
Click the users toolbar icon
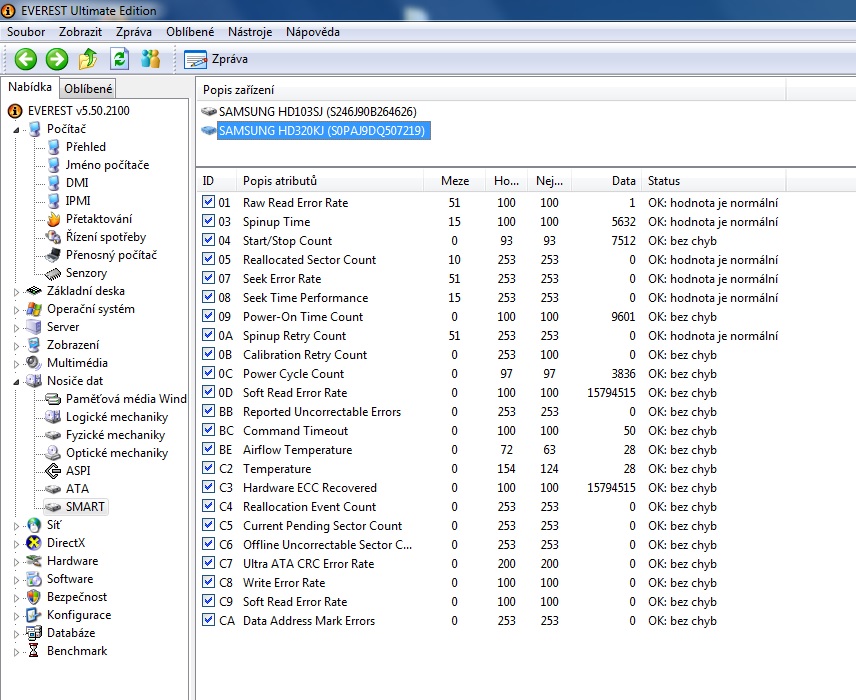pos(151,59)
